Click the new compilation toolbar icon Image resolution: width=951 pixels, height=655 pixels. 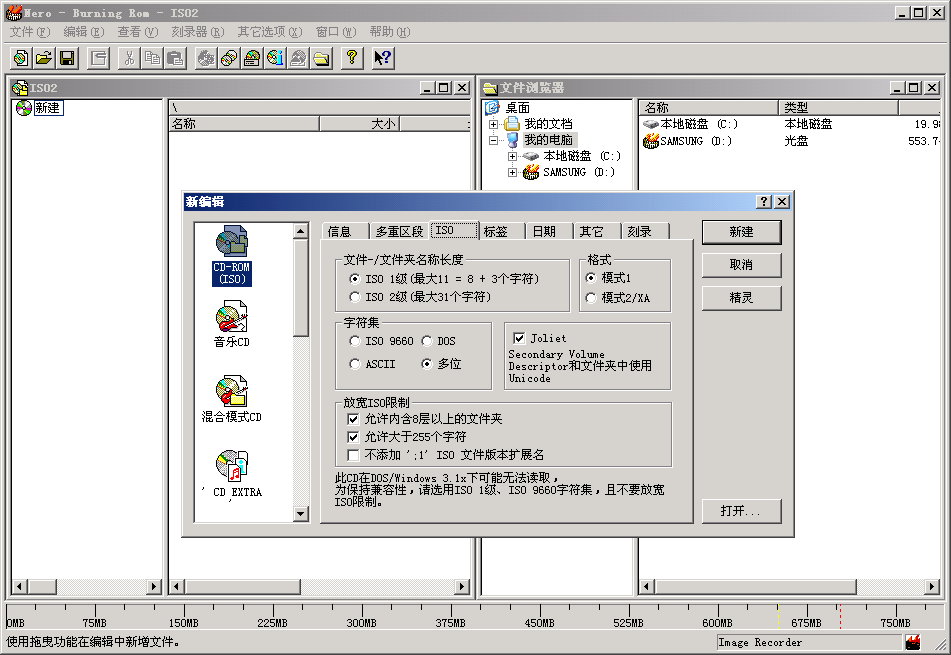click(x=21, y=58)
